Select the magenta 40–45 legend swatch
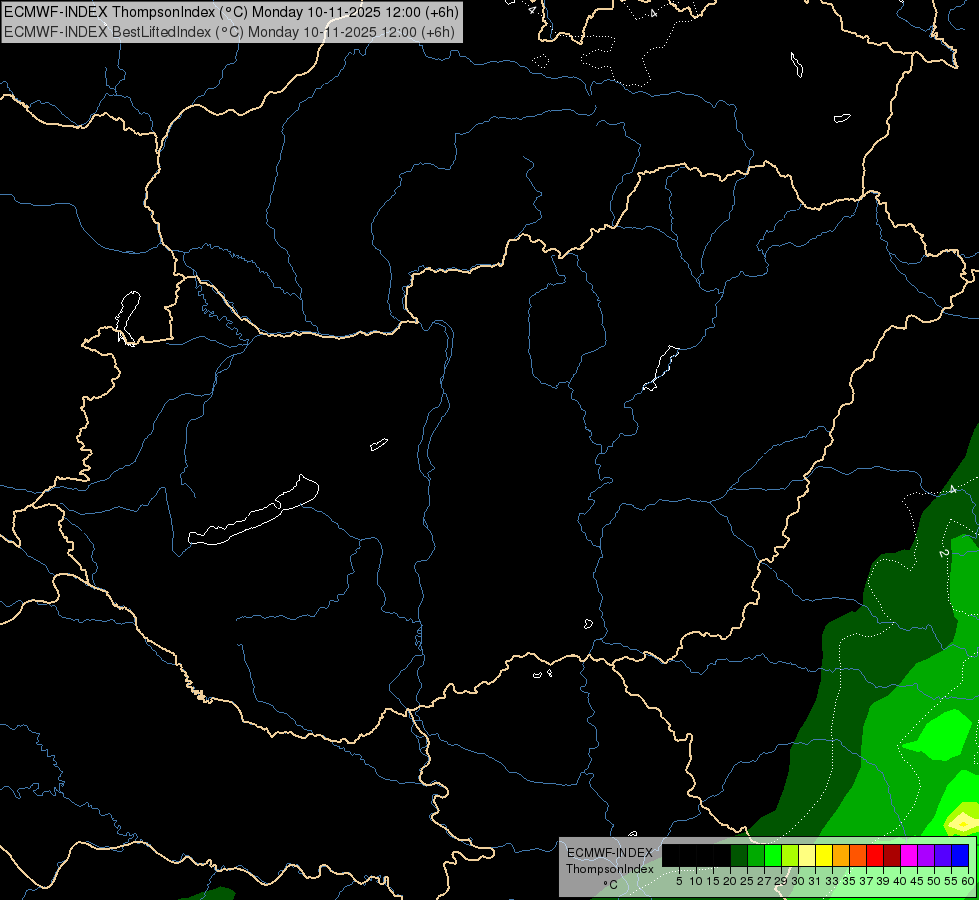Image resolution: width=979 pixels, height=900 pixels. (x=909, y=855)
